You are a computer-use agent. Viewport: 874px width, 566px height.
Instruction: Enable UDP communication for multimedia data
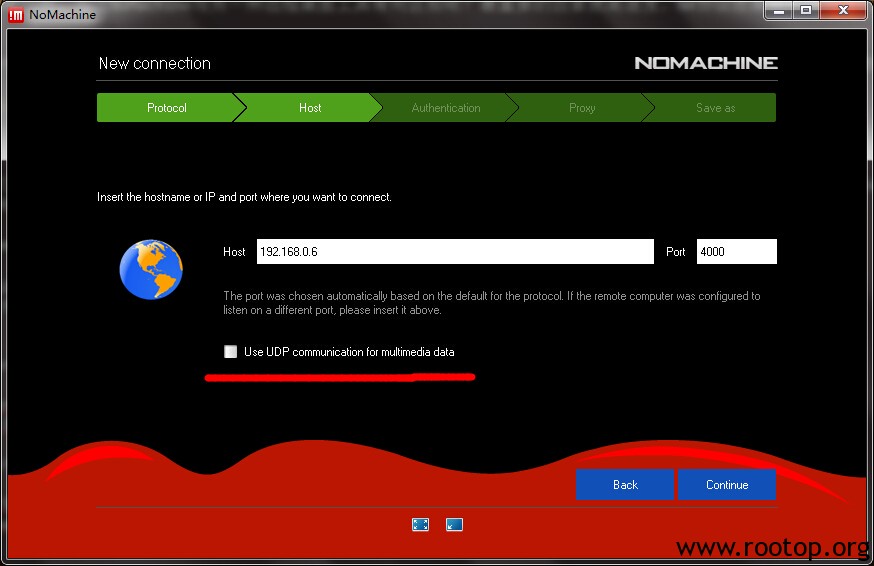pyautogui.click(x=230, y=351)
